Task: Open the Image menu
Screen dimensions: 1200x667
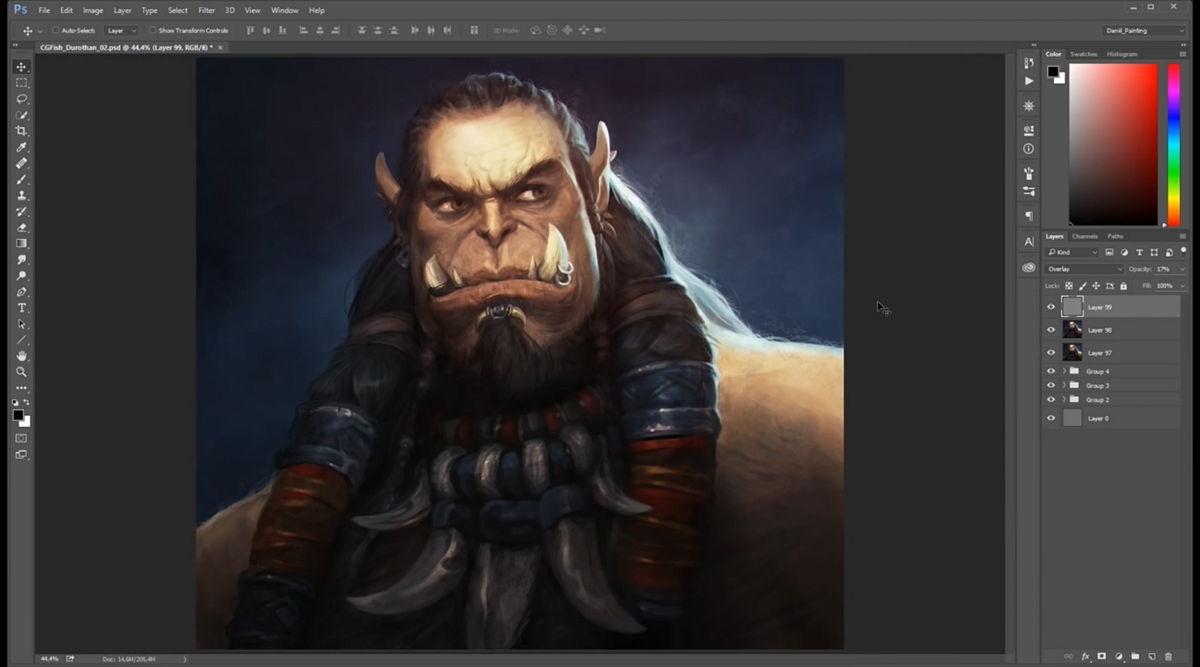Action: tap(93, 10)
